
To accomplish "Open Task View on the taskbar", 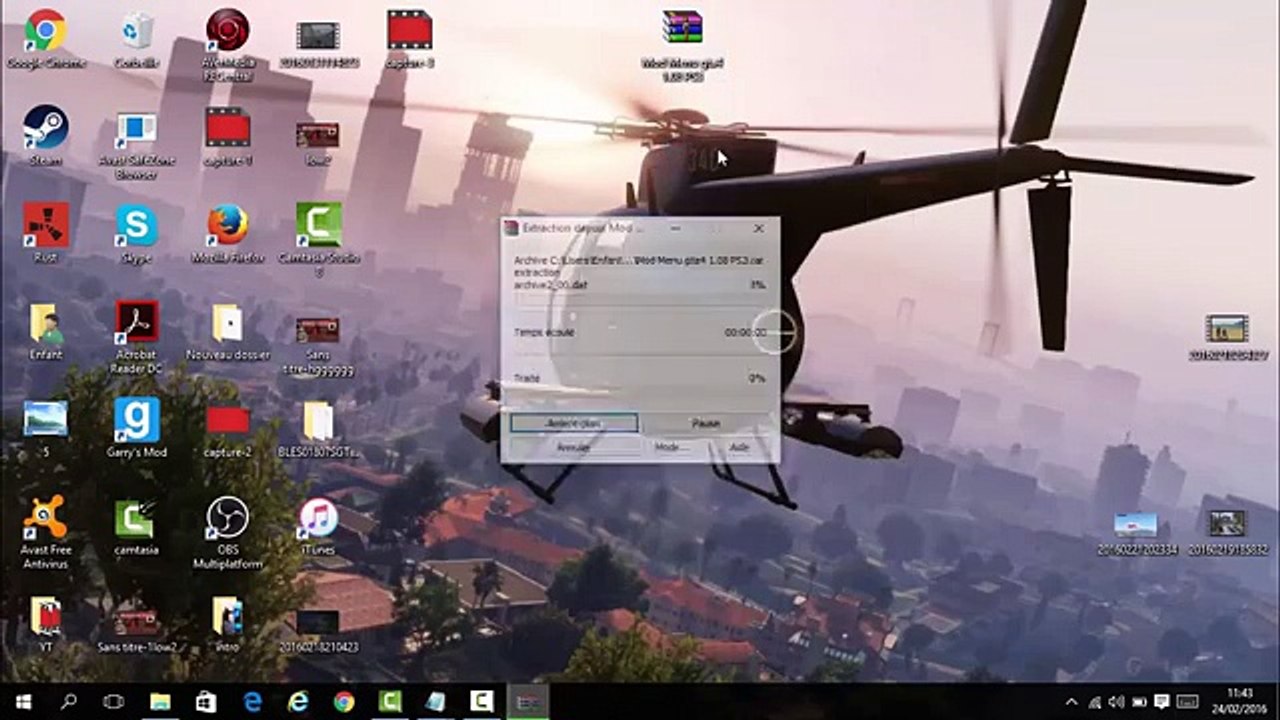I will click(114, 702).
